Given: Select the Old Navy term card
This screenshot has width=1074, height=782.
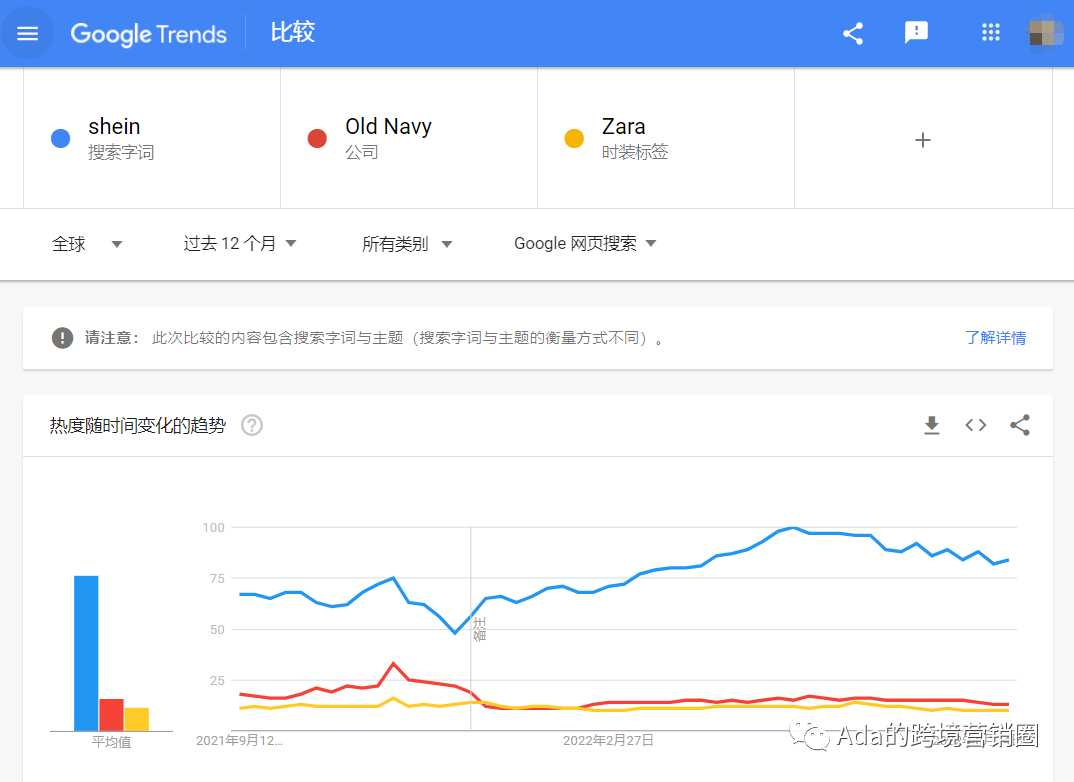Looking at the screenshot, I should [409, 139].
